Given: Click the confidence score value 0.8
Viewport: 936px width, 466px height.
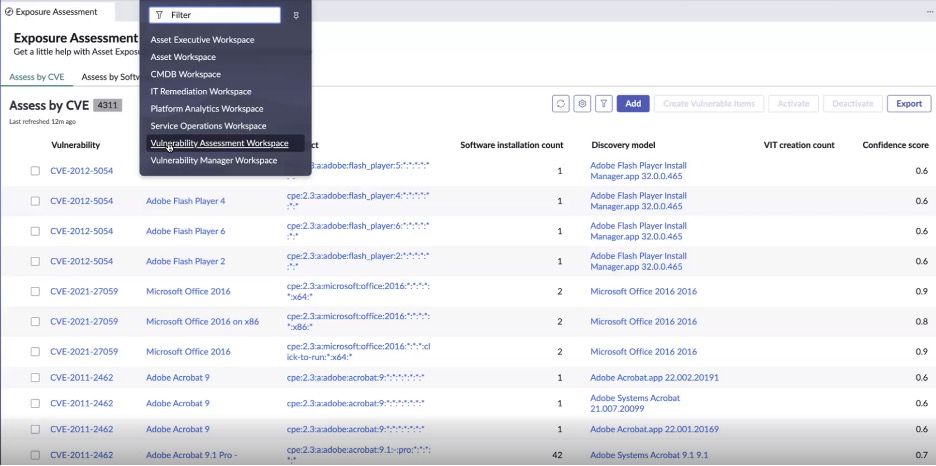Looking at the screenshot, I should [922, 322].
